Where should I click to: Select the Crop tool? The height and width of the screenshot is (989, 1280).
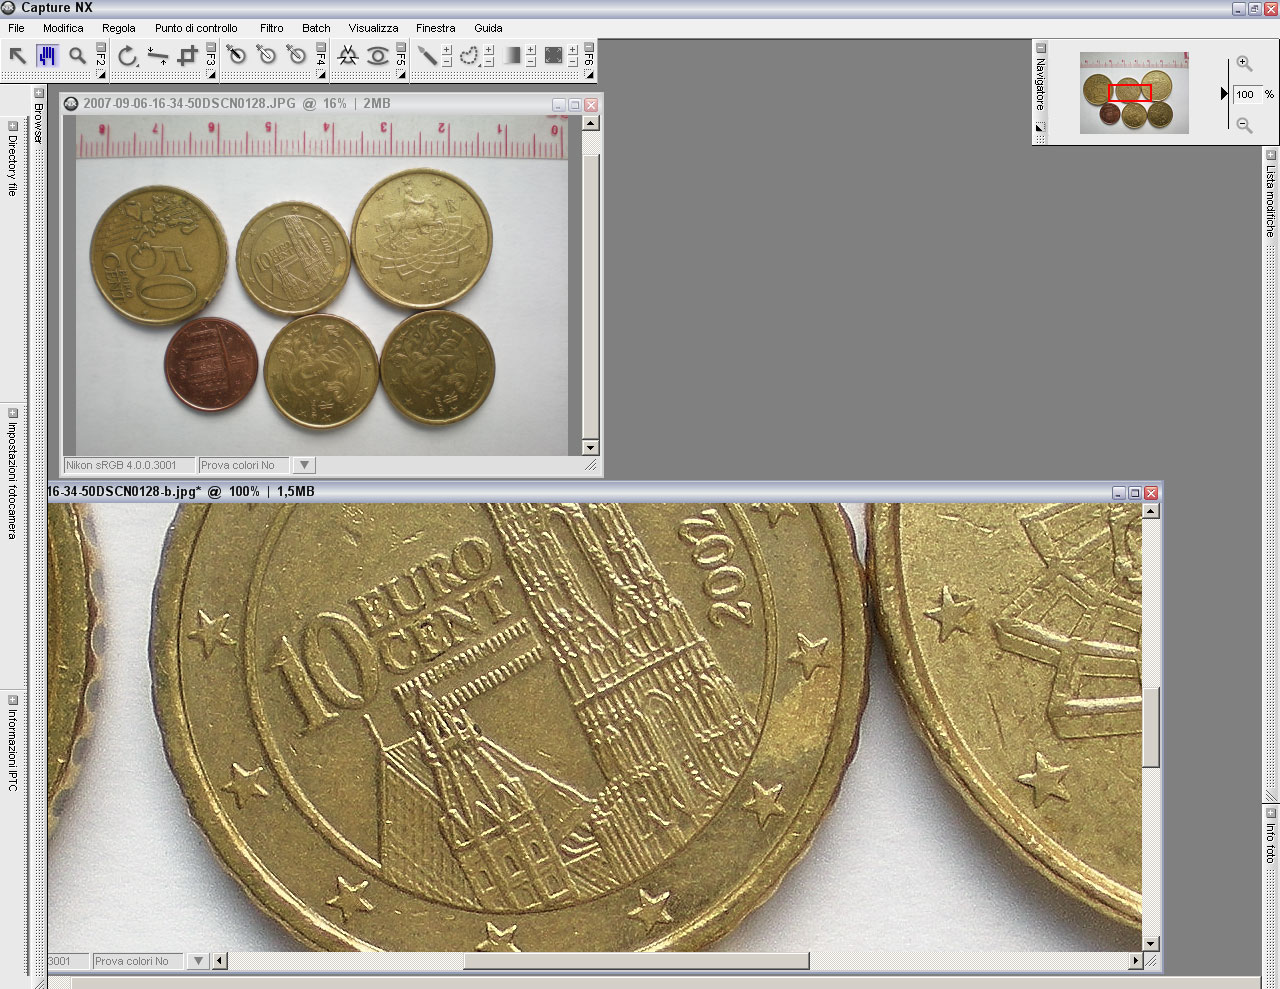click(x=187, y=56)
